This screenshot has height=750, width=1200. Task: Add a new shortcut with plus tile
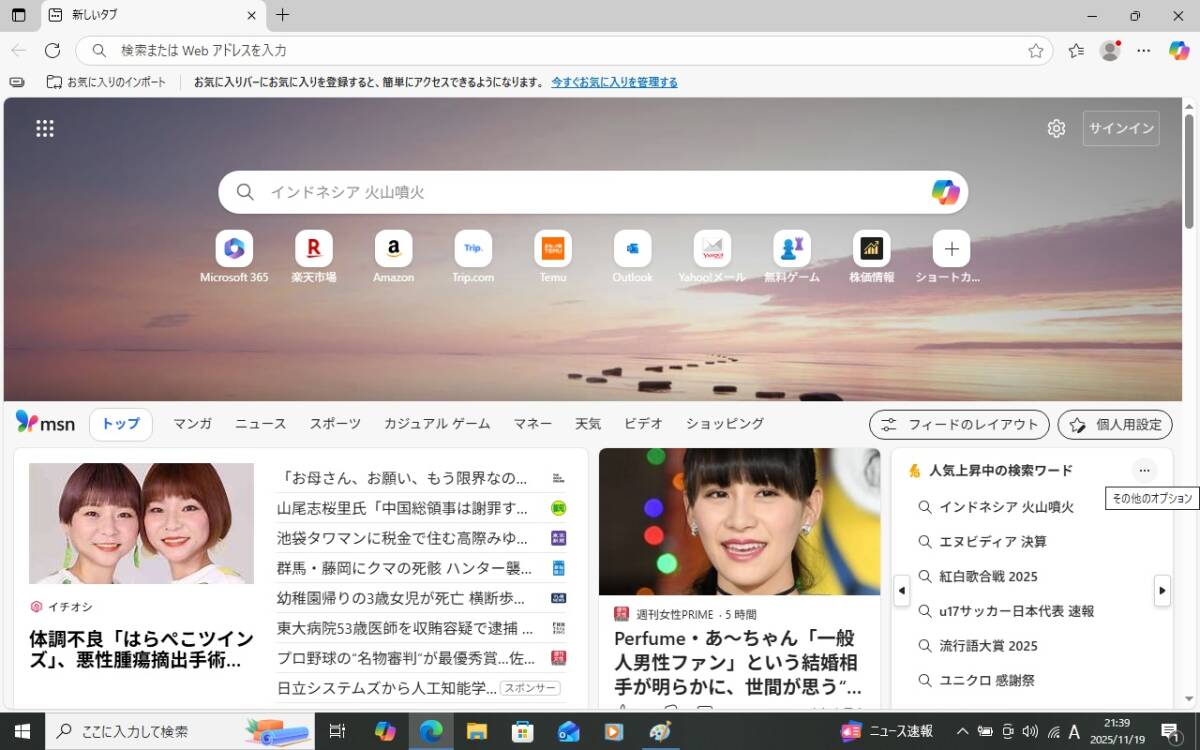pyautogui.click(x=951, y=248)
